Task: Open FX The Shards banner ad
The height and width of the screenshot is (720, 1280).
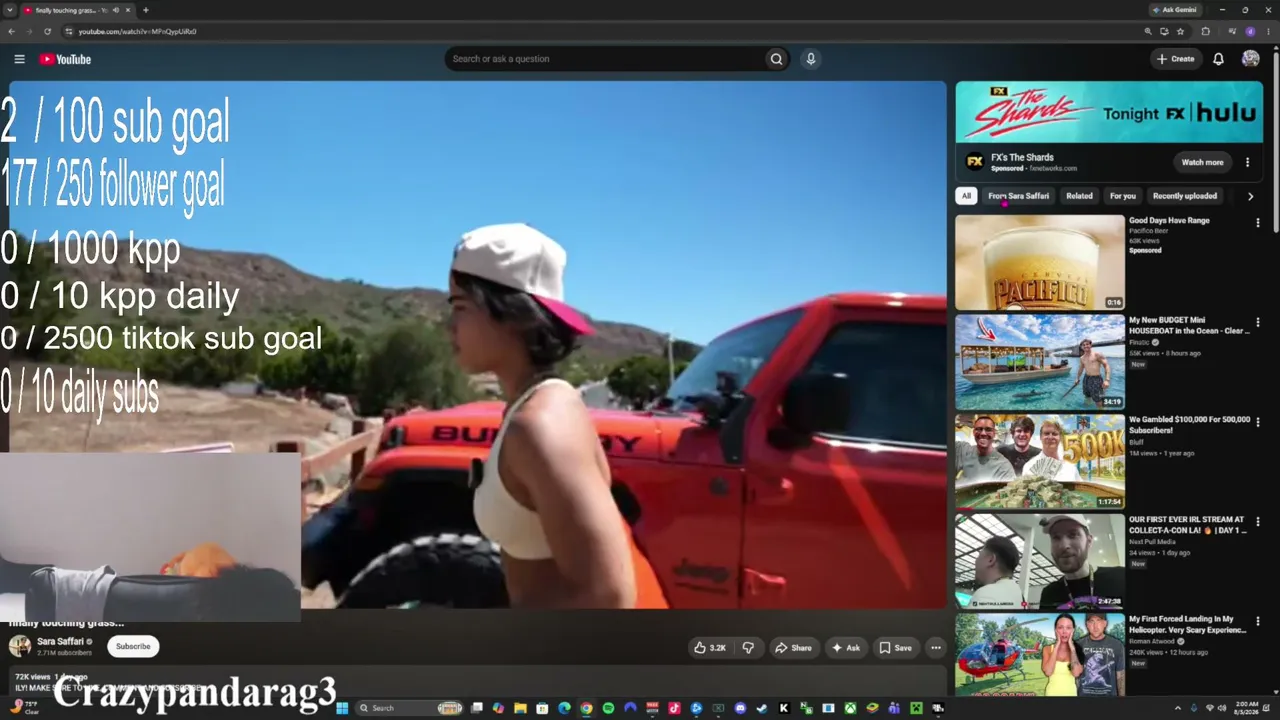Action: tap(1109, 113)
